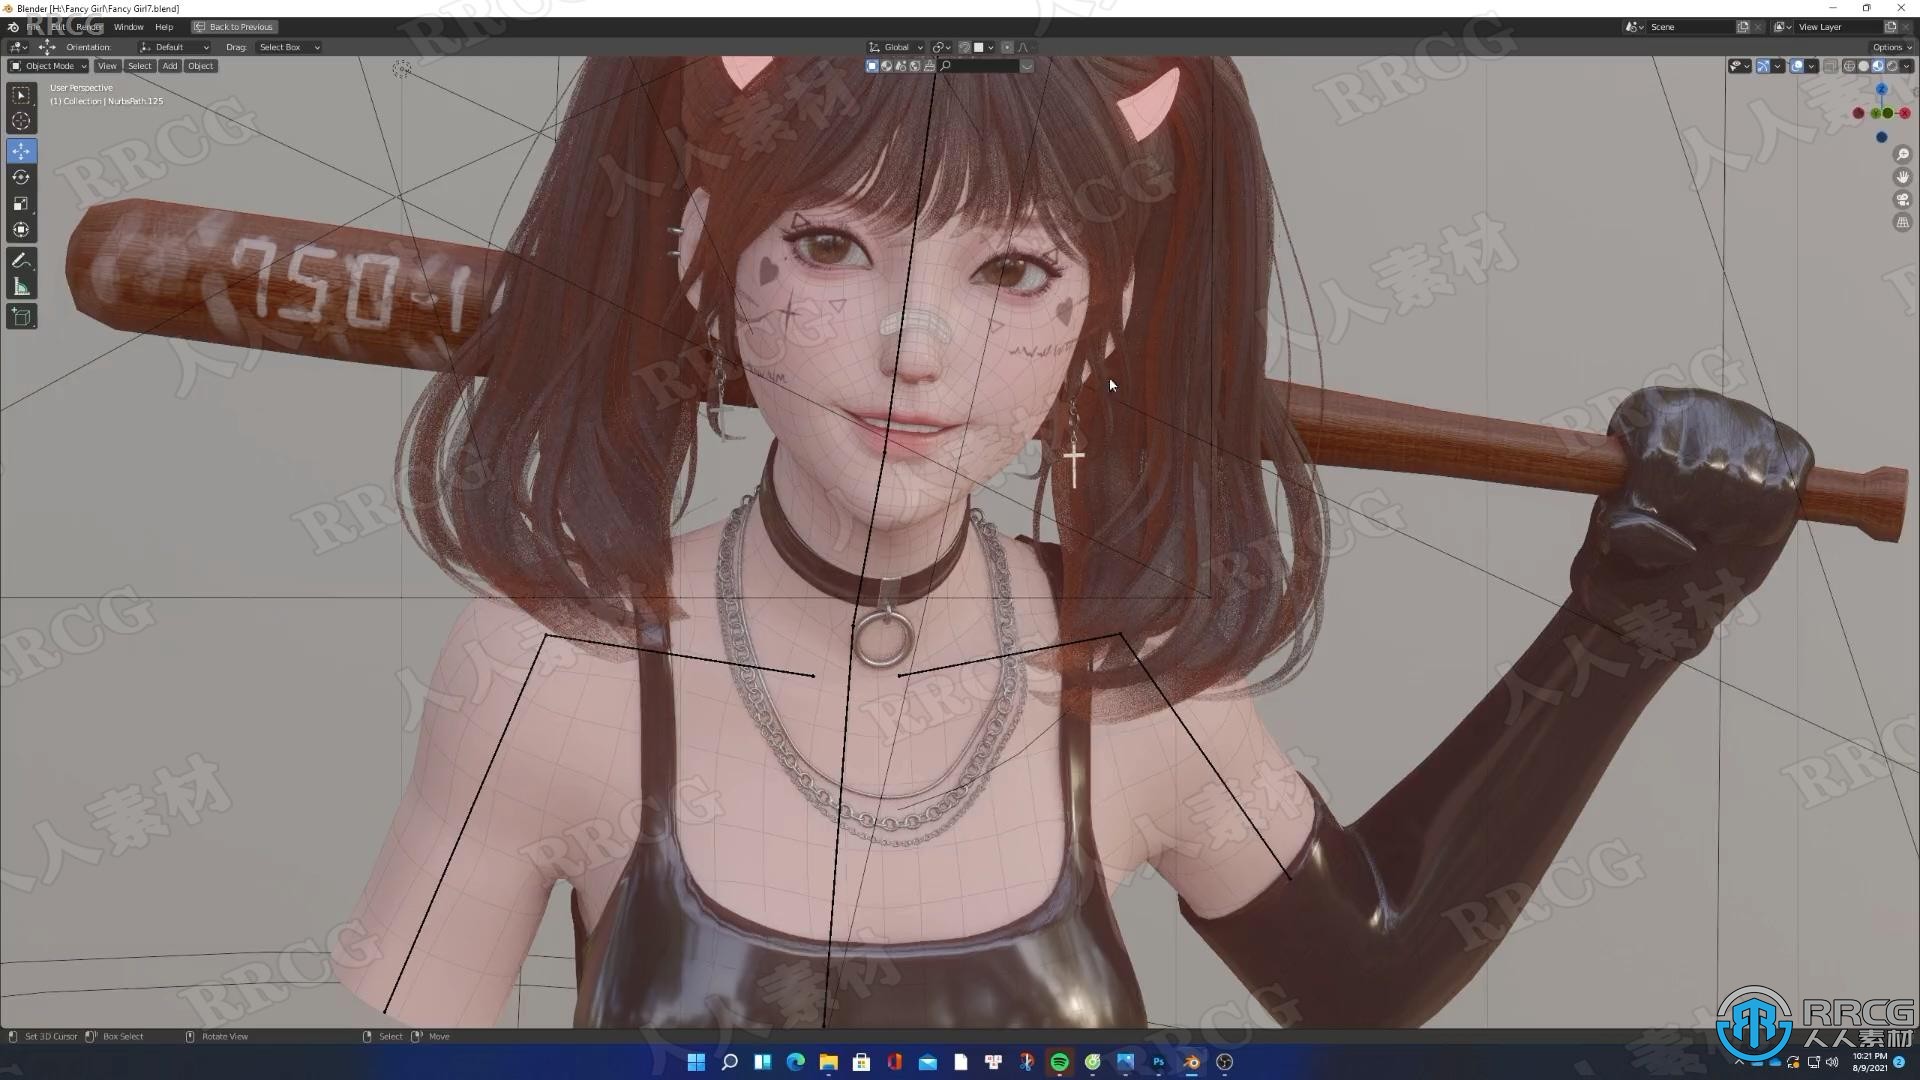
Task: Pick the Rotate tool
Action: pos(21,177)
